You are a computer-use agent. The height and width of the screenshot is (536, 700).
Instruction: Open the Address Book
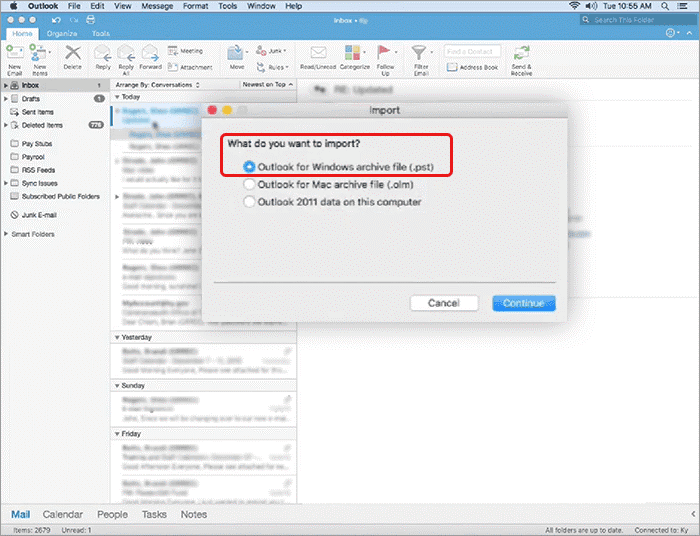472,67
